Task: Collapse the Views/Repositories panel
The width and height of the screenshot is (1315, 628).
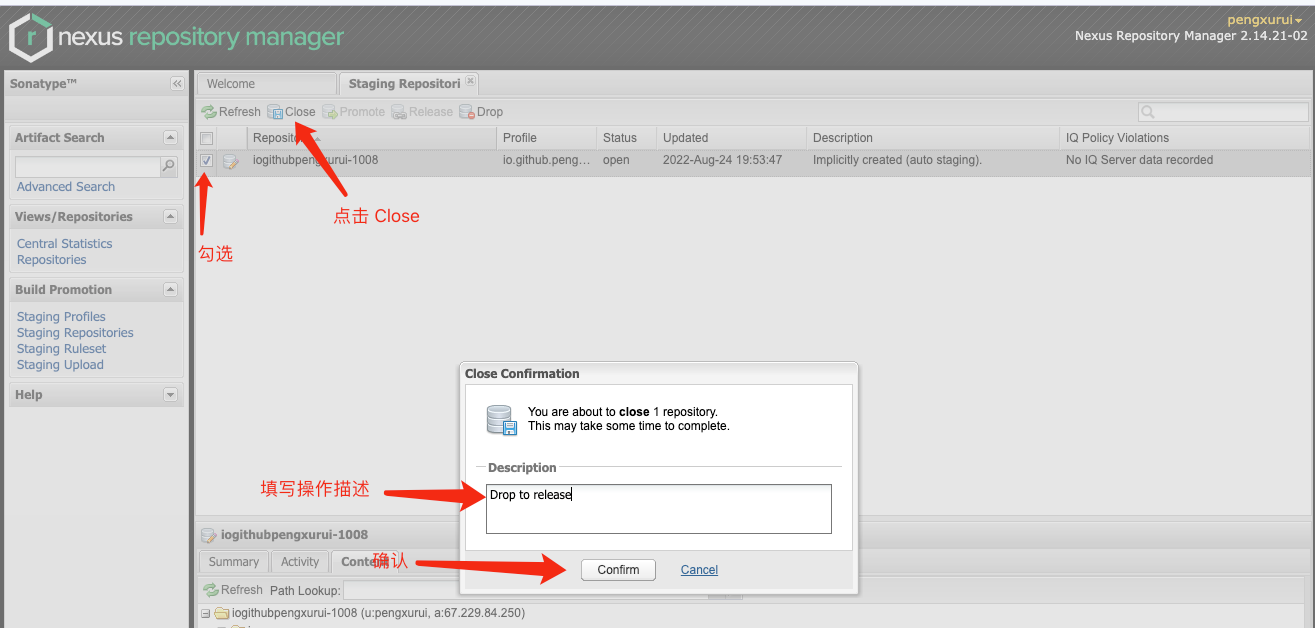Action: [170, 217]
